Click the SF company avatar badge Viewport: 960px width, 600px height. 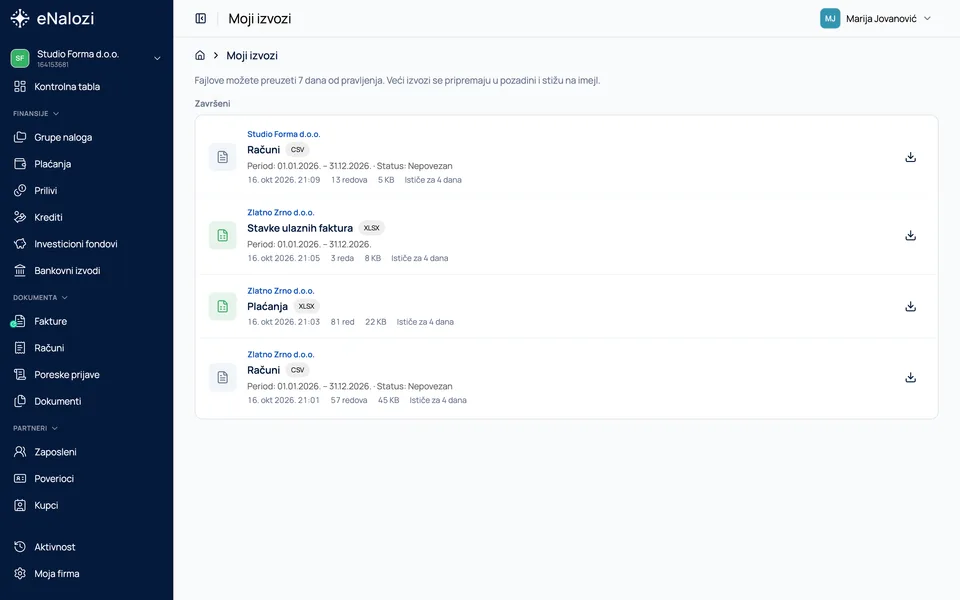coord(20,58)
